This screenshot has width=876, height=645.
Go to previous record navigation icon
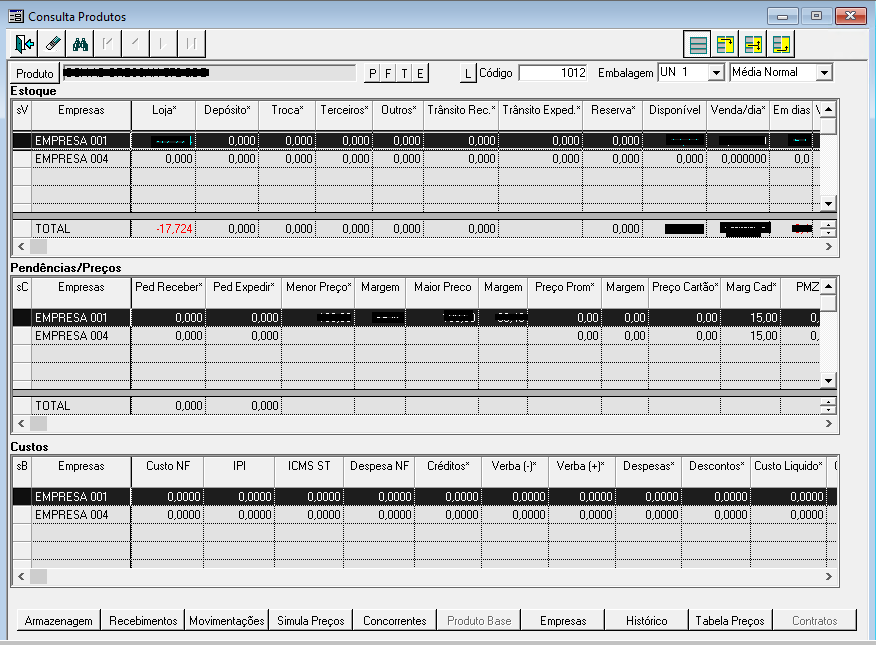[136, 44]
